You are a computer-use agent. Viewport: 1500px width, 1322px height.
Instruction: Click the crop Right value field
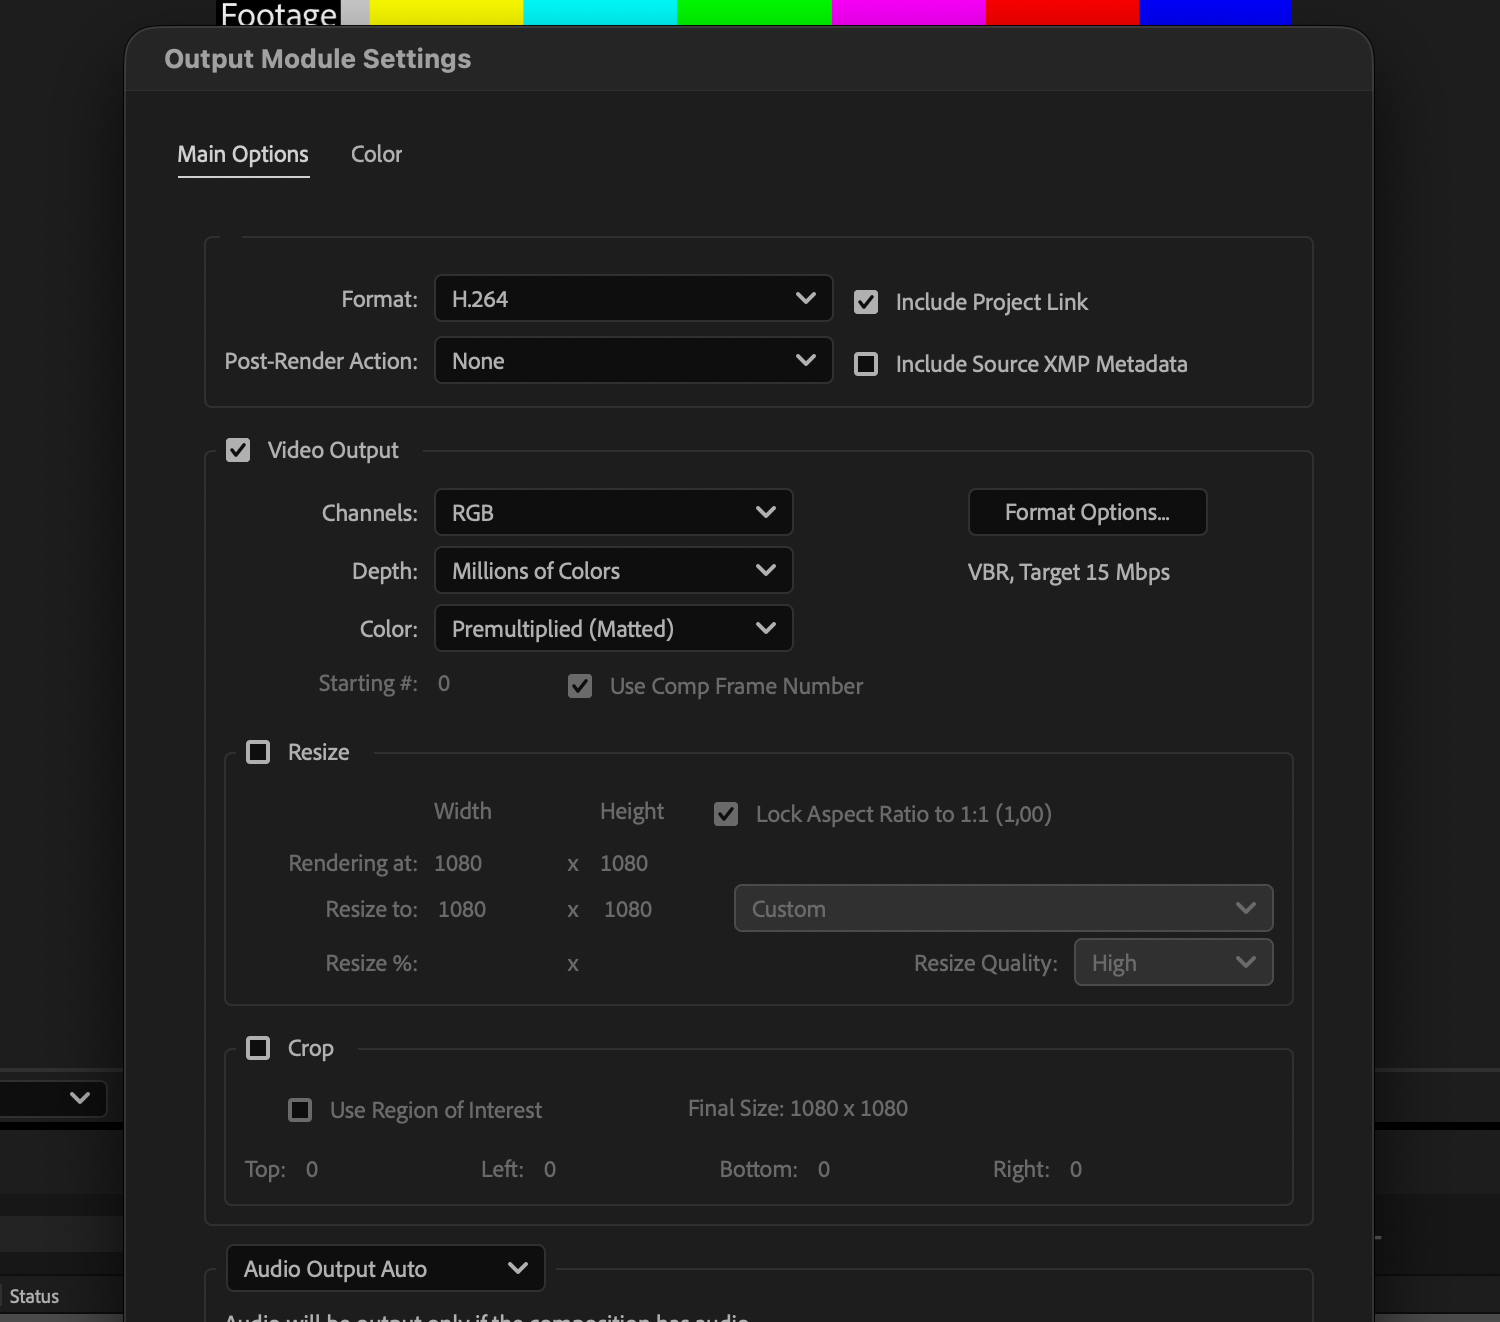(1076, 1169)
